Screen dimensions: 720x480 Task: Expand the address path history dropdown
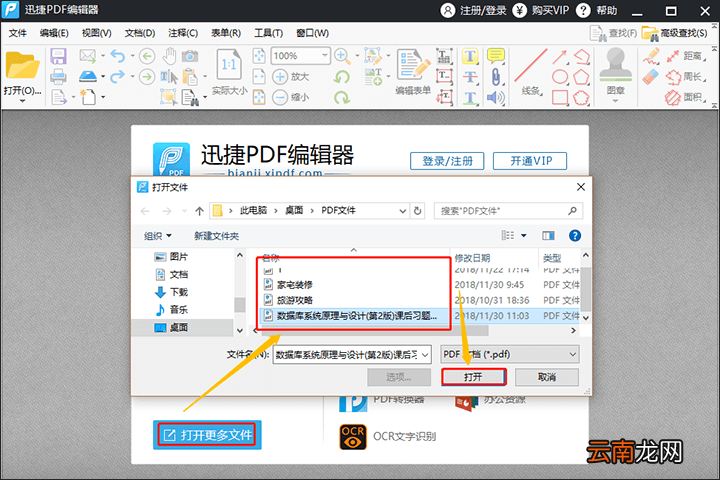pos(403,211)
